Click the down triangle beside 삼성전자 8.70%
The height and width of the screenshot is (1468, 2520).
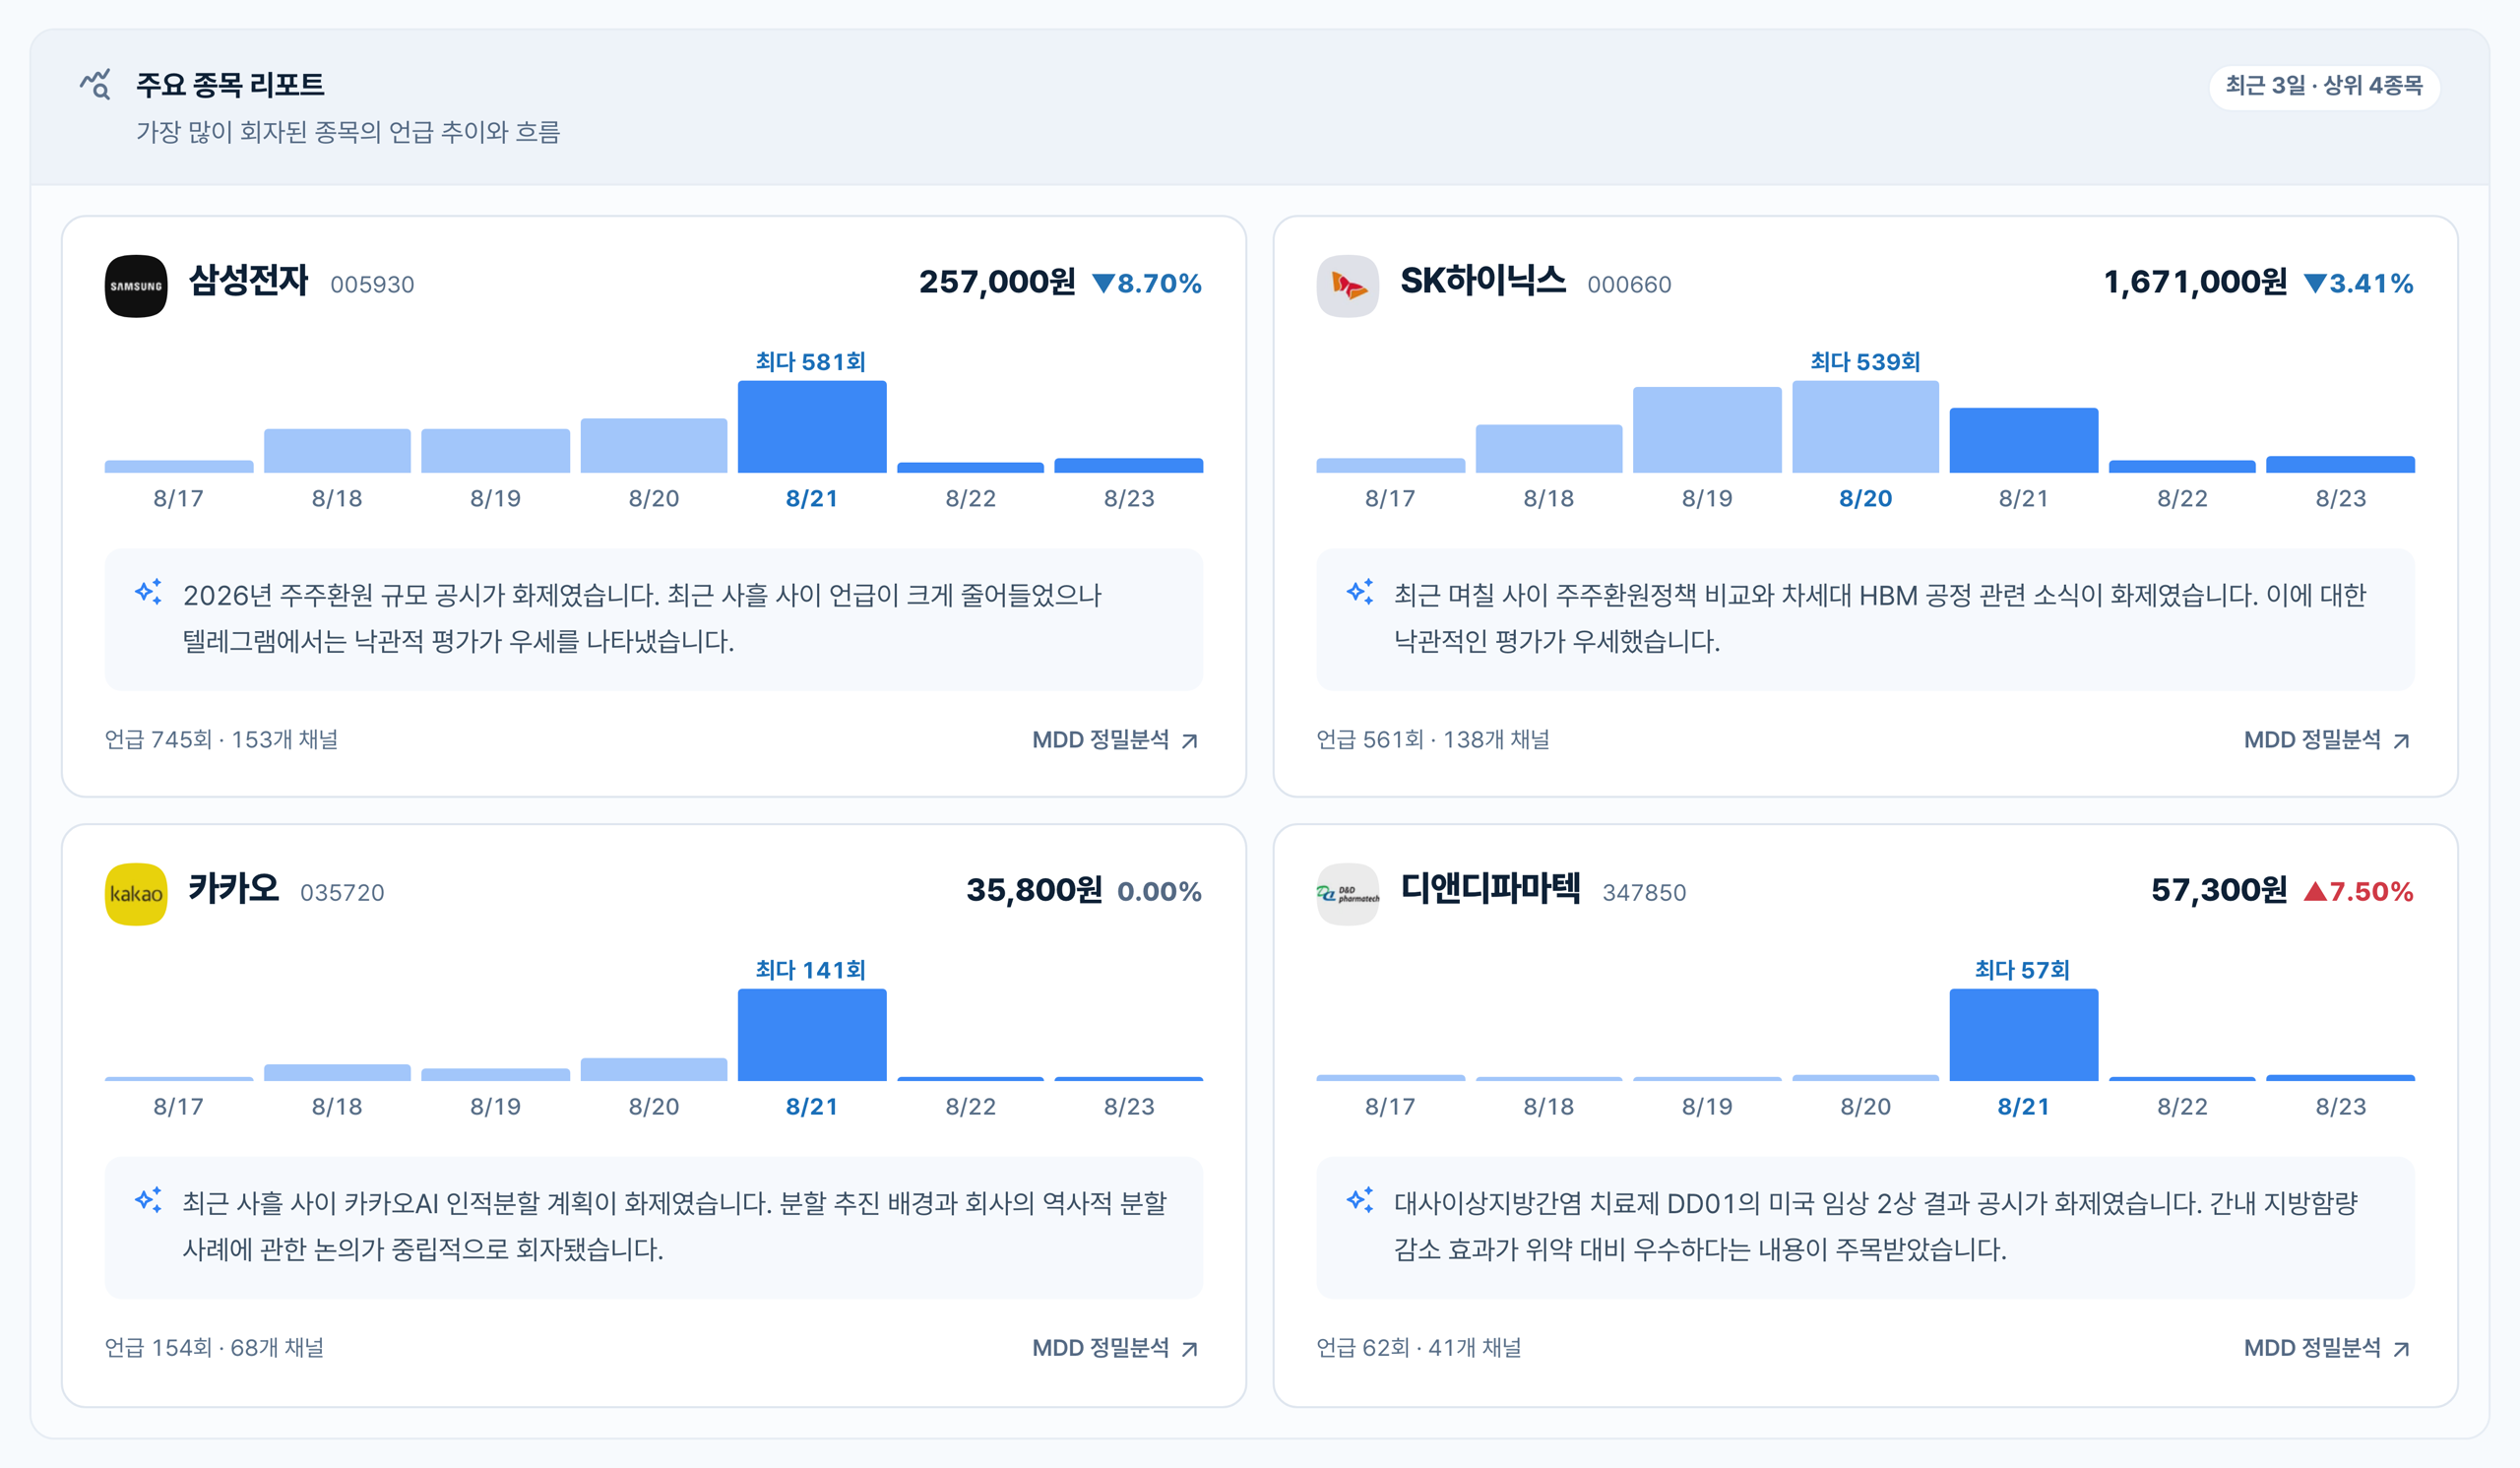tap(1103, 284)
